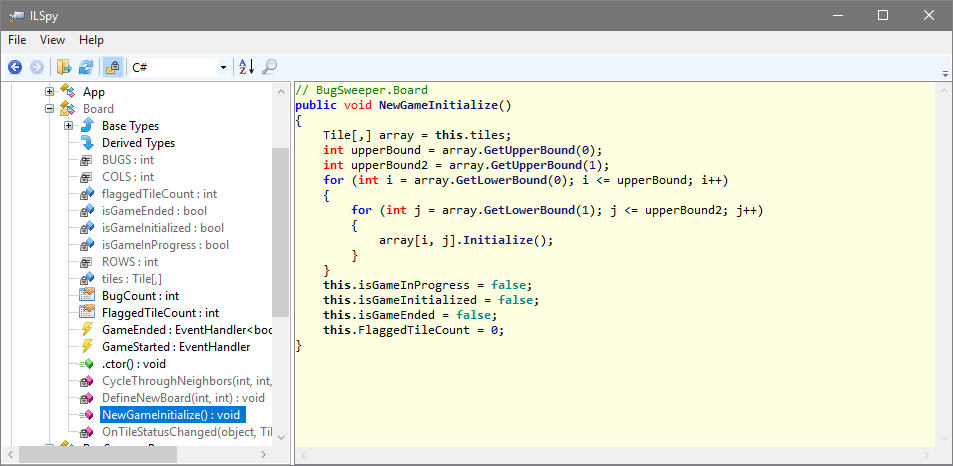Click the Base Types up-arrow icon
953x466 pixels.
[88, 126]
